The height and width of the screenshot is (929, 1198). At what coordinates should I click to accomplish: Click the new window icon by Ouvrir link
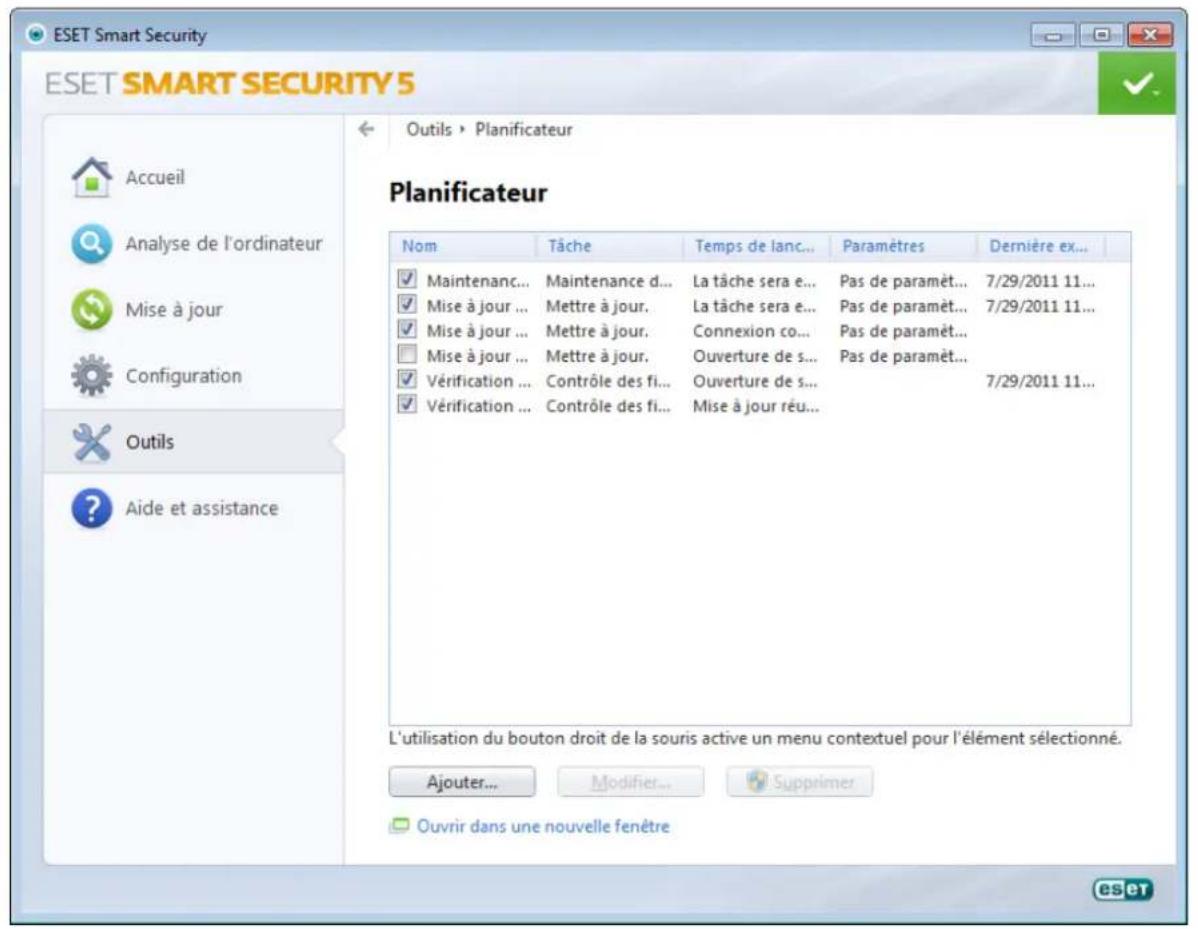point(400,826)
